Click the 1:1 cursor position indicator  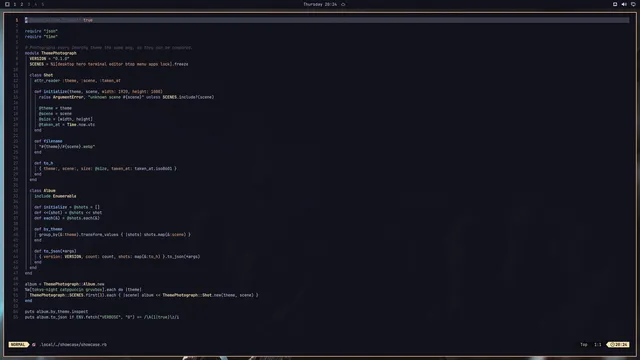[x=598, y=344]
